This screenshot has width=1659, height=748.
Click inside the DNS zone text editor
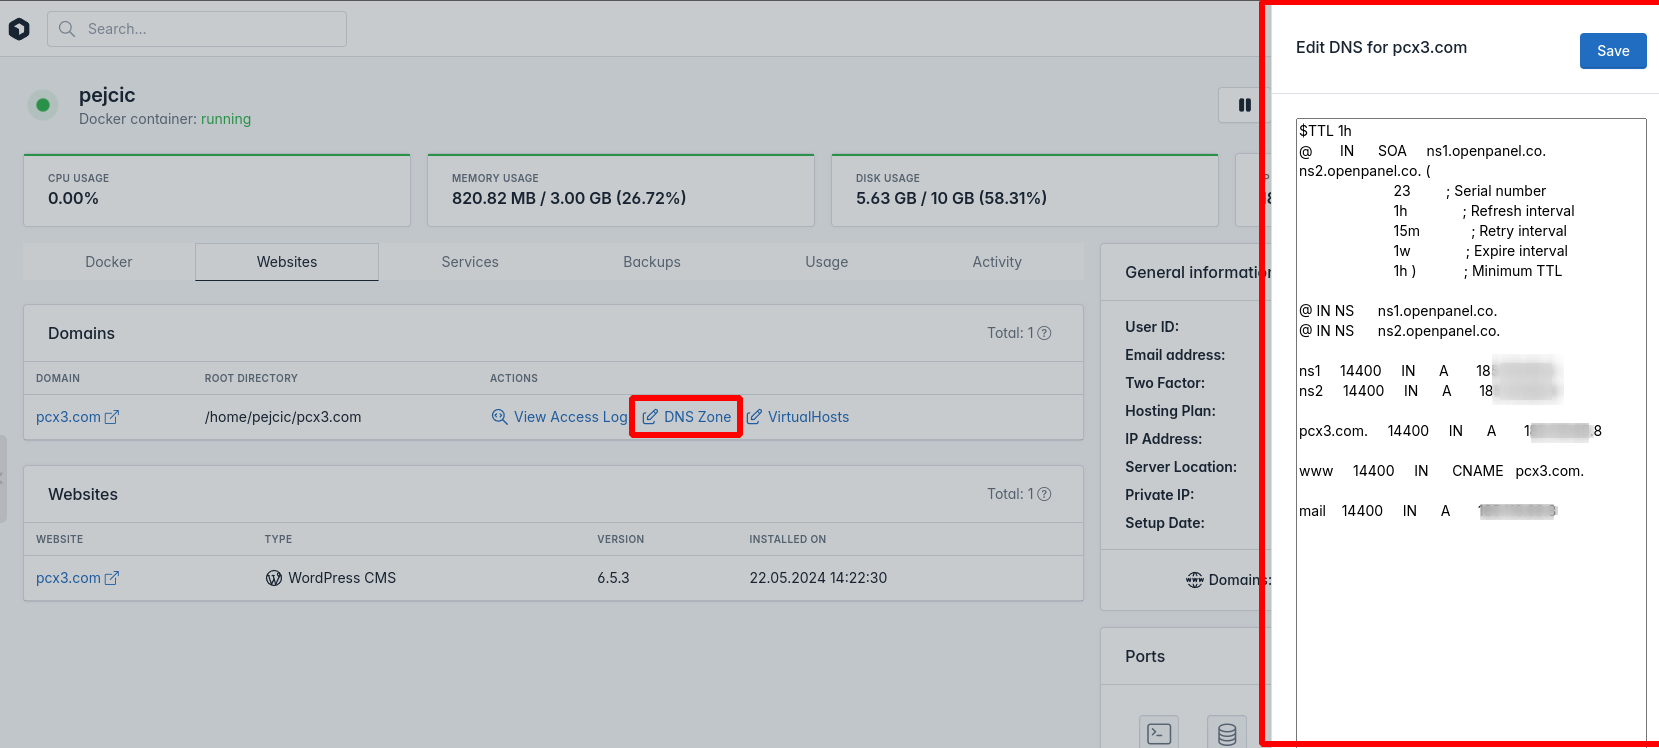1470,620
